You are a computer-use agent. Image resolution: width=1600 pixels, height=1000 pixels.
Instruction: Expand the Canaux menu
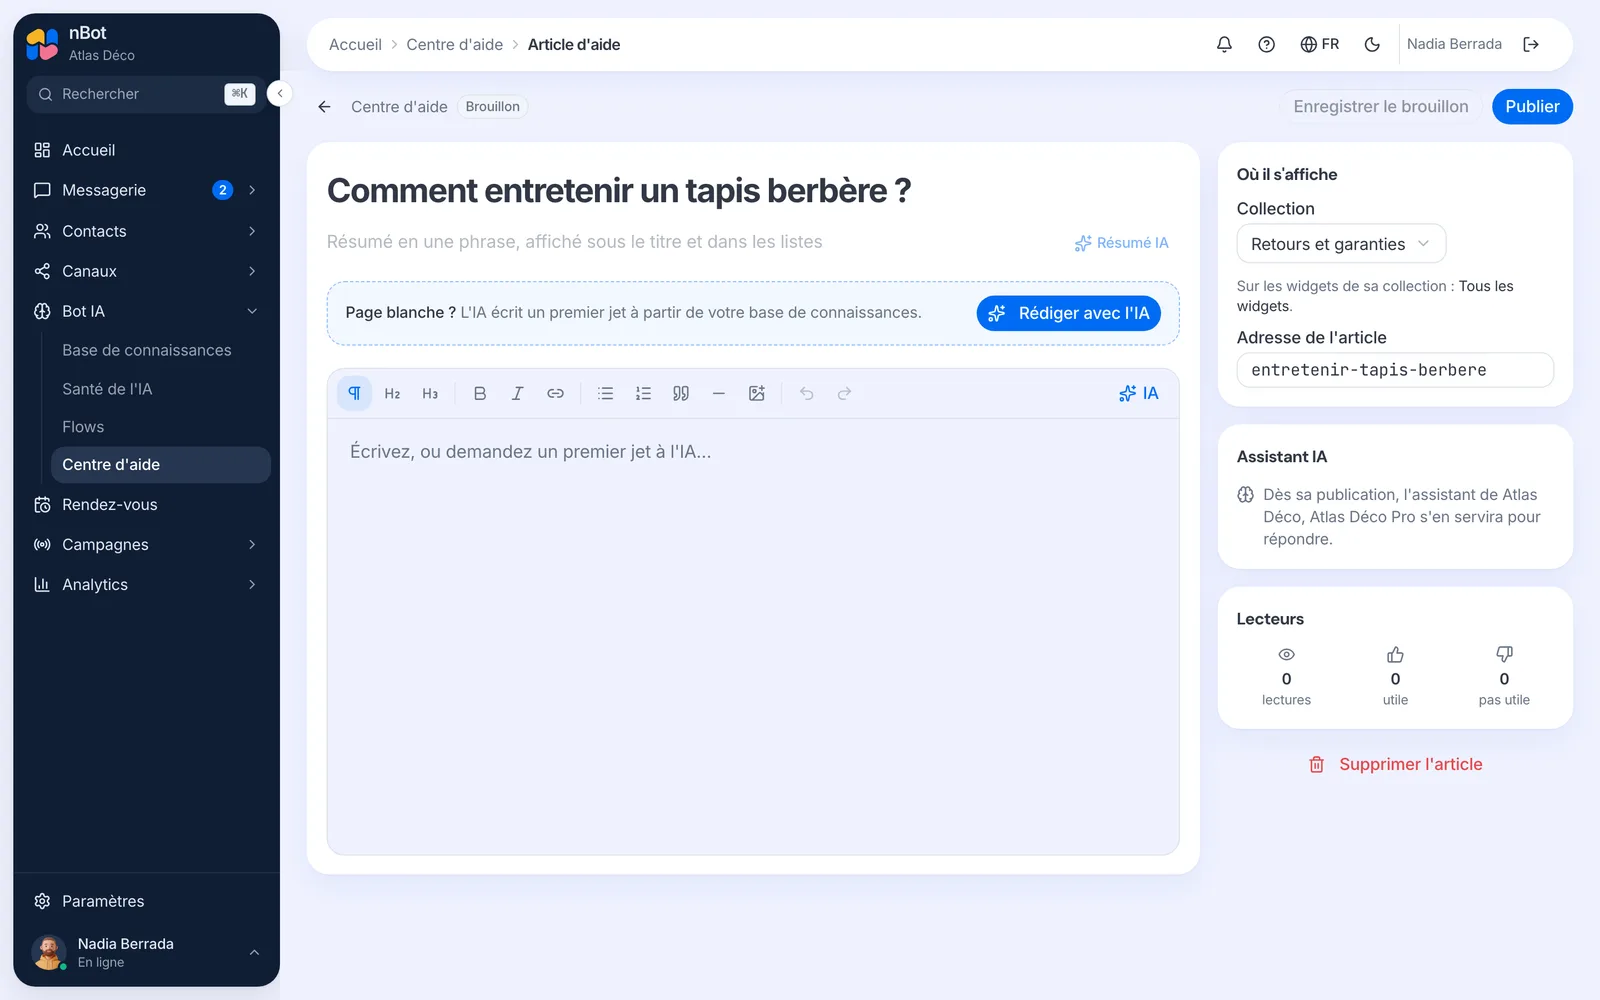coord(252,271)
